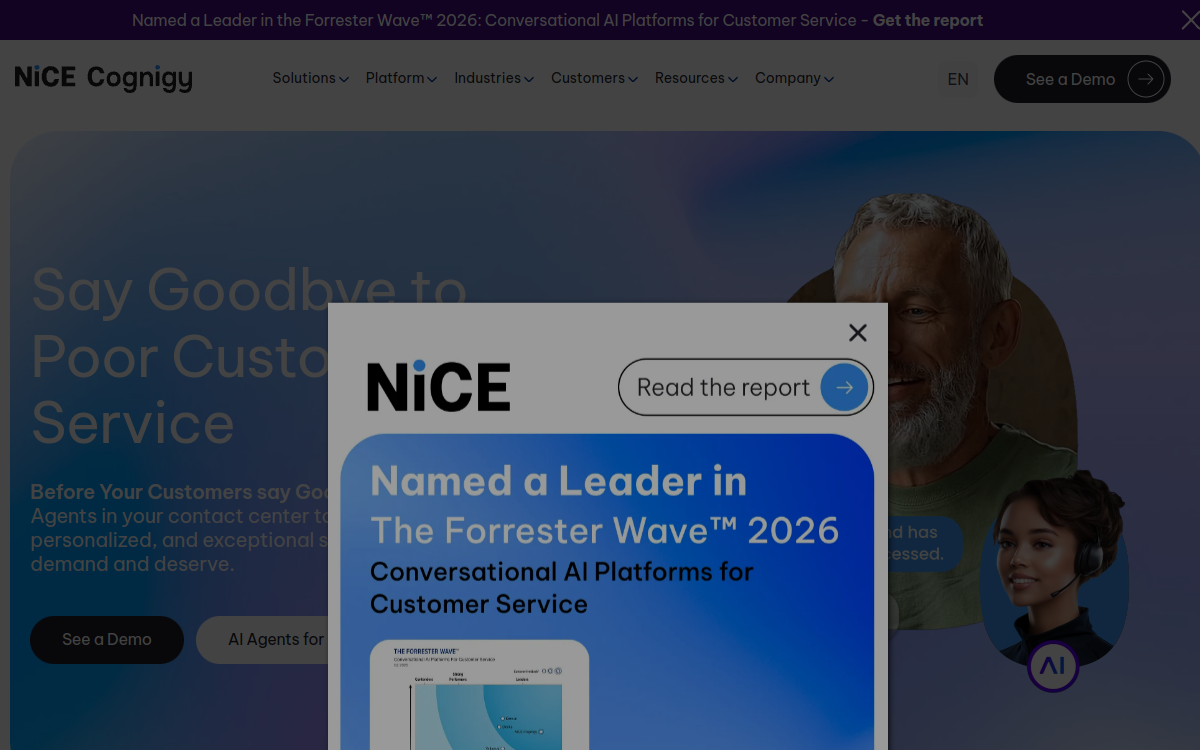Click the Forrester Wave chart thumbnail
The width and height of the screenshot is (1200, 750).
tap(479, 695)
